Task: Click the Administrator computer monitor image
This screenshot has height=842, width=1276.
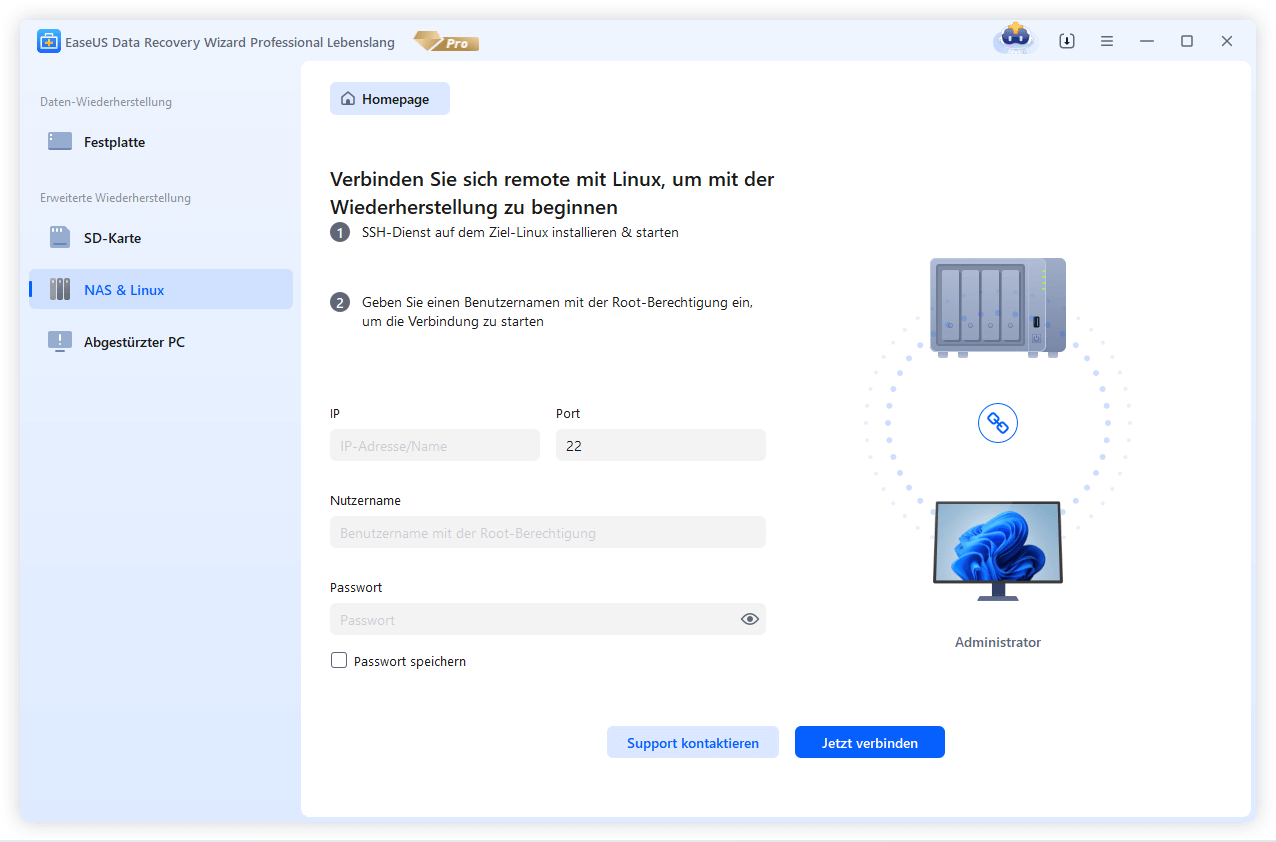Action: [998, 551]
